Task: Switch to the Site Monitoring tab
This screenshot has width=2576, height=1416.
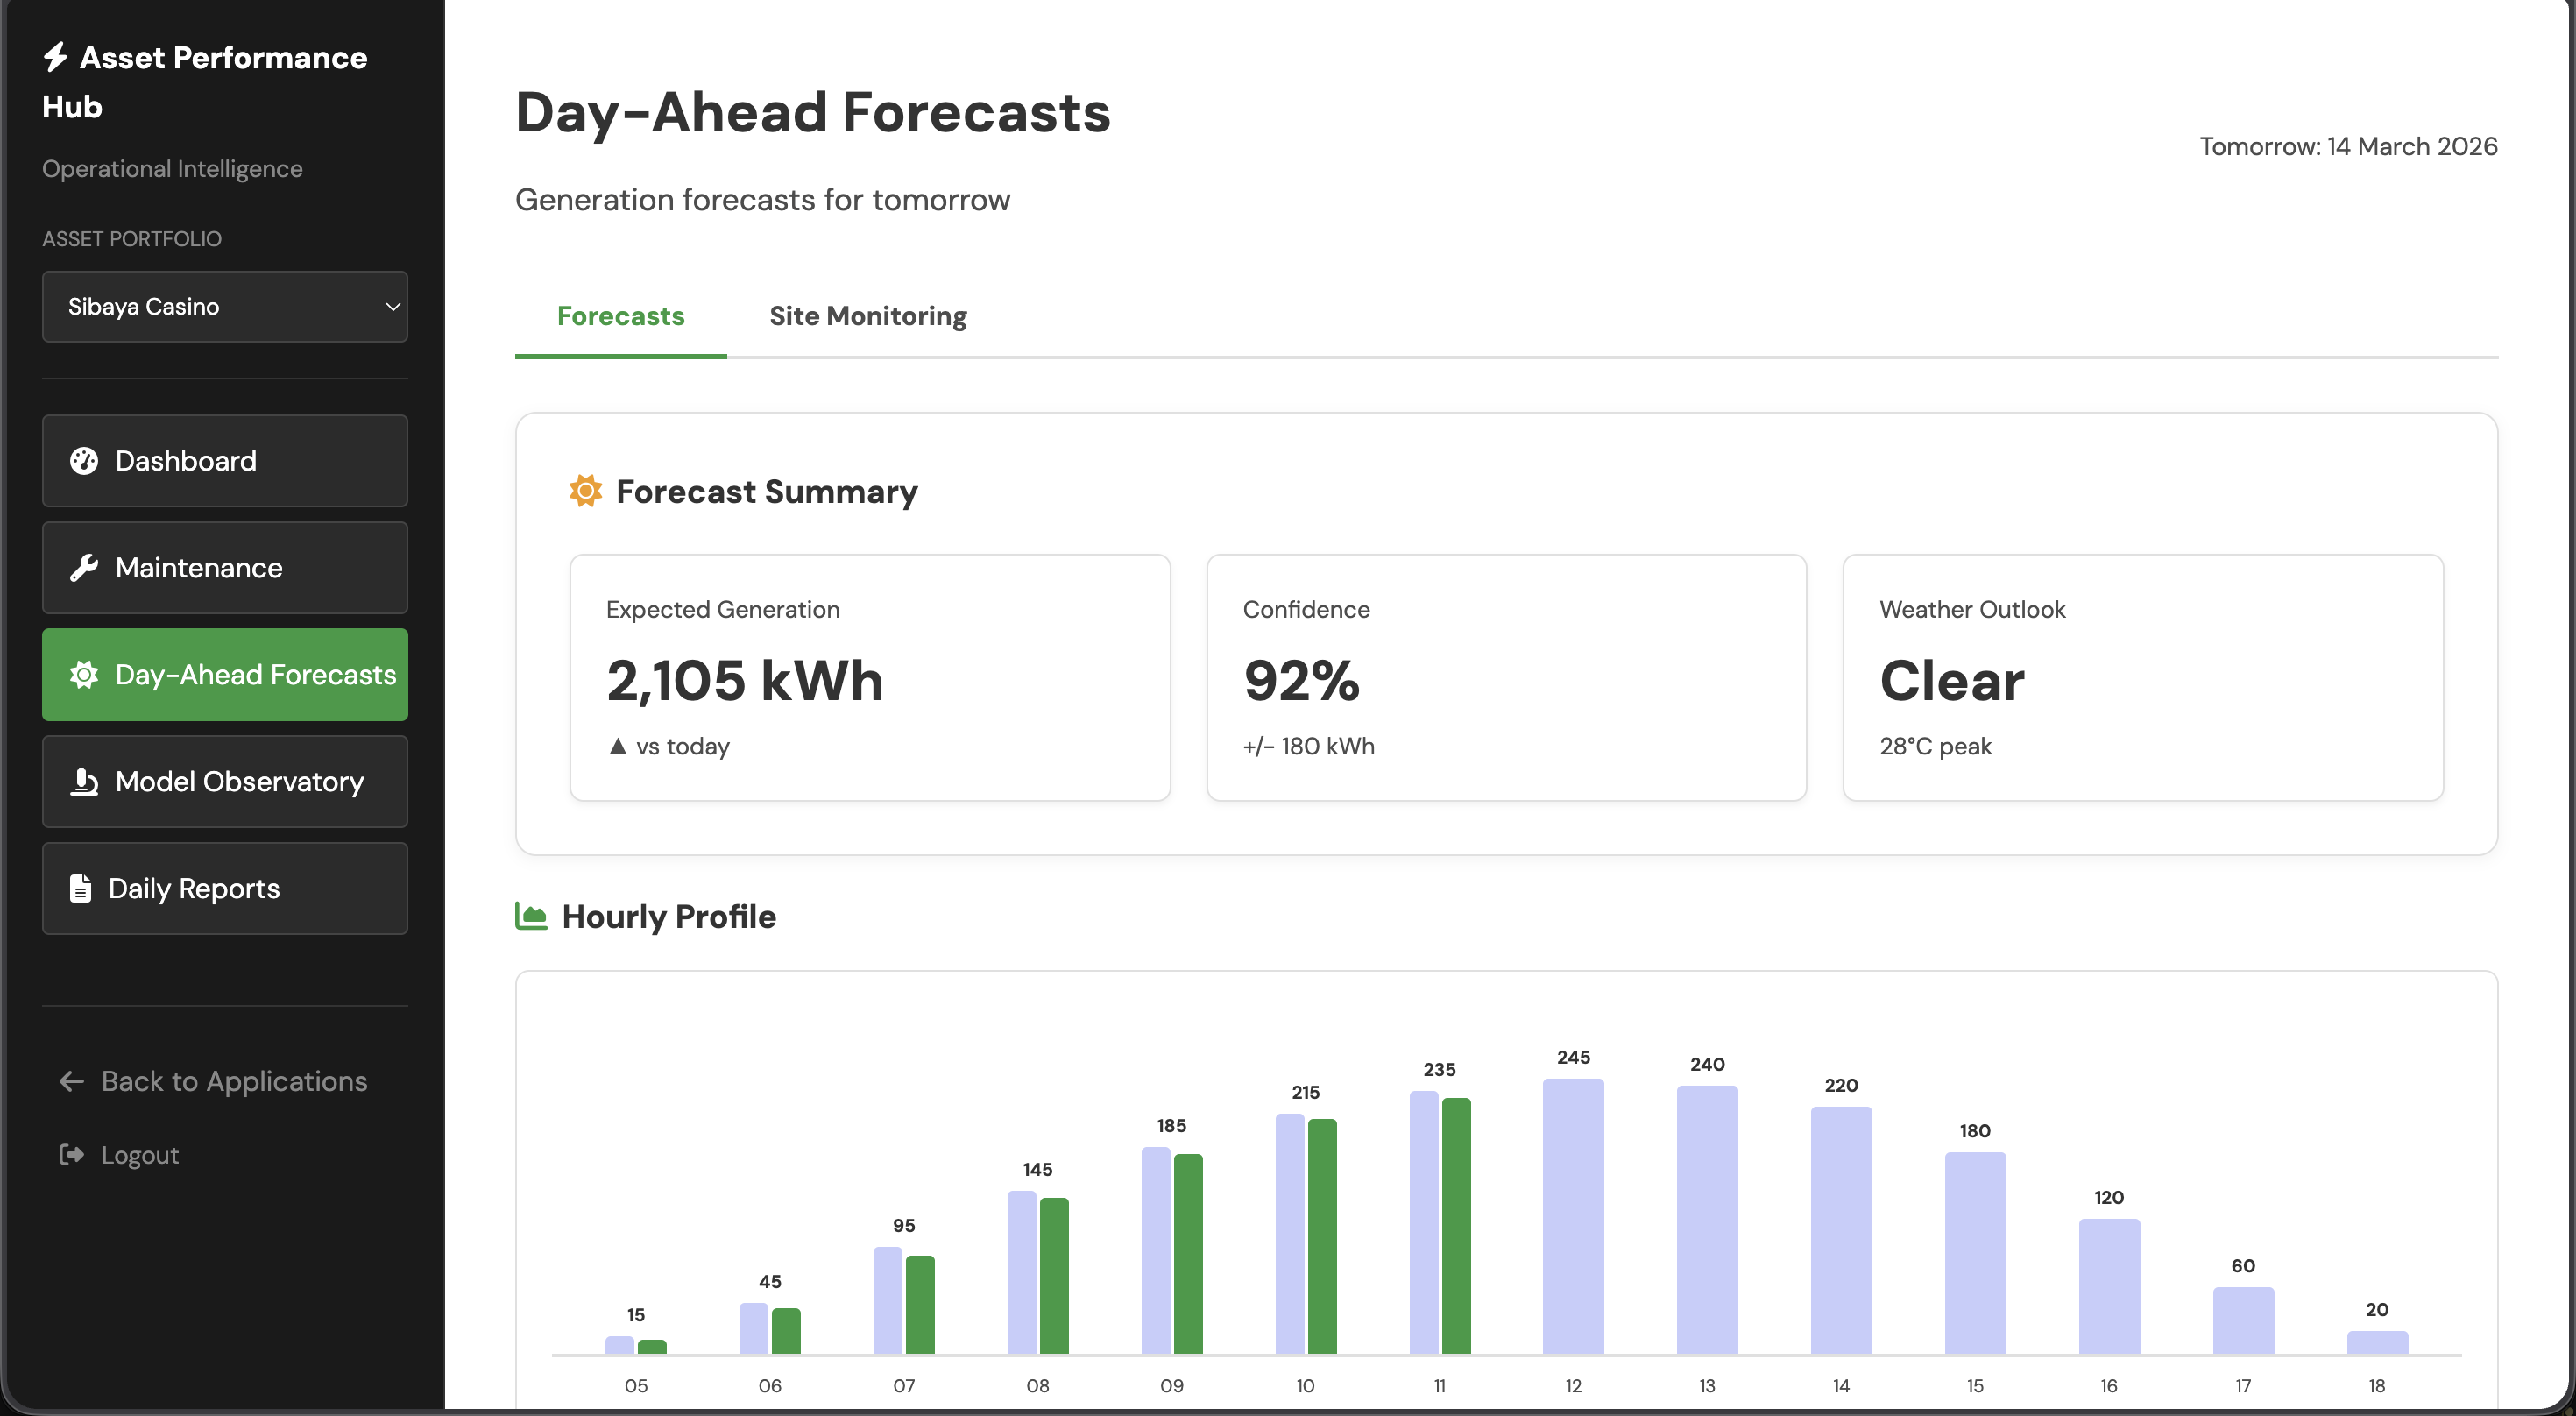Action: pyautogui.click(x=867, y=316)
